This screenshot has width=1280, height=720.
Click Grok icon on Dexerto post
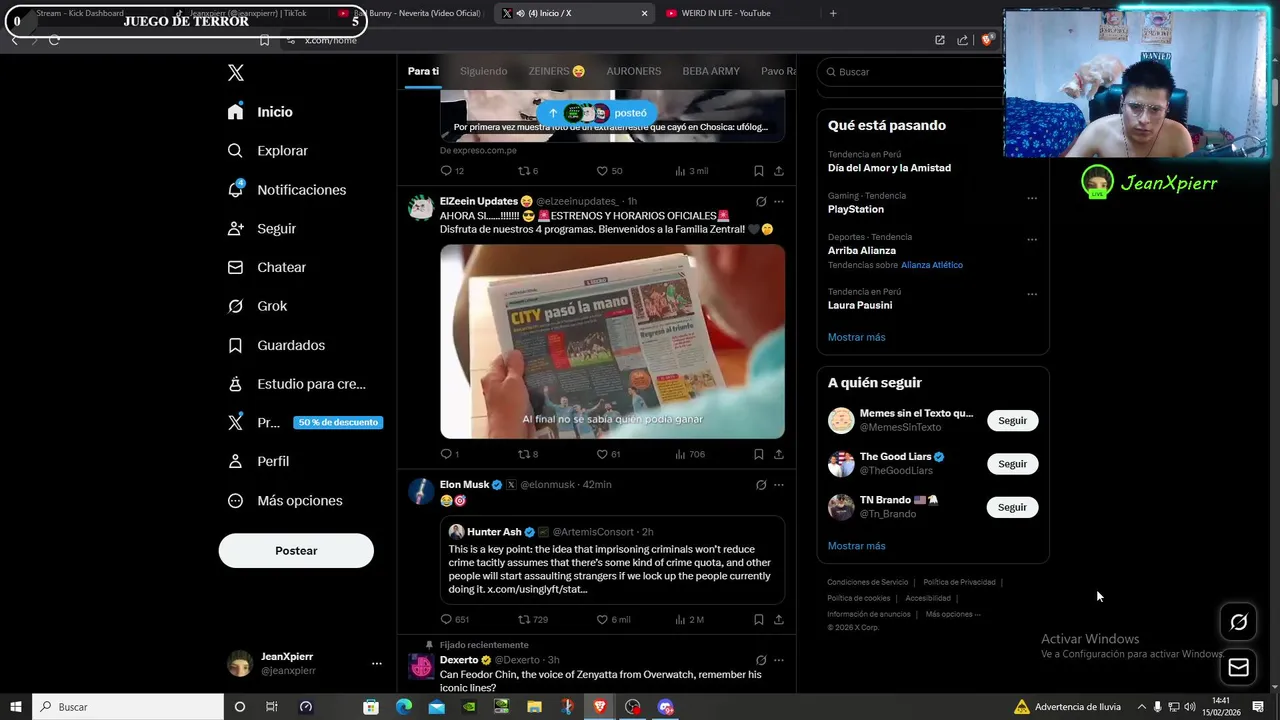761,660
